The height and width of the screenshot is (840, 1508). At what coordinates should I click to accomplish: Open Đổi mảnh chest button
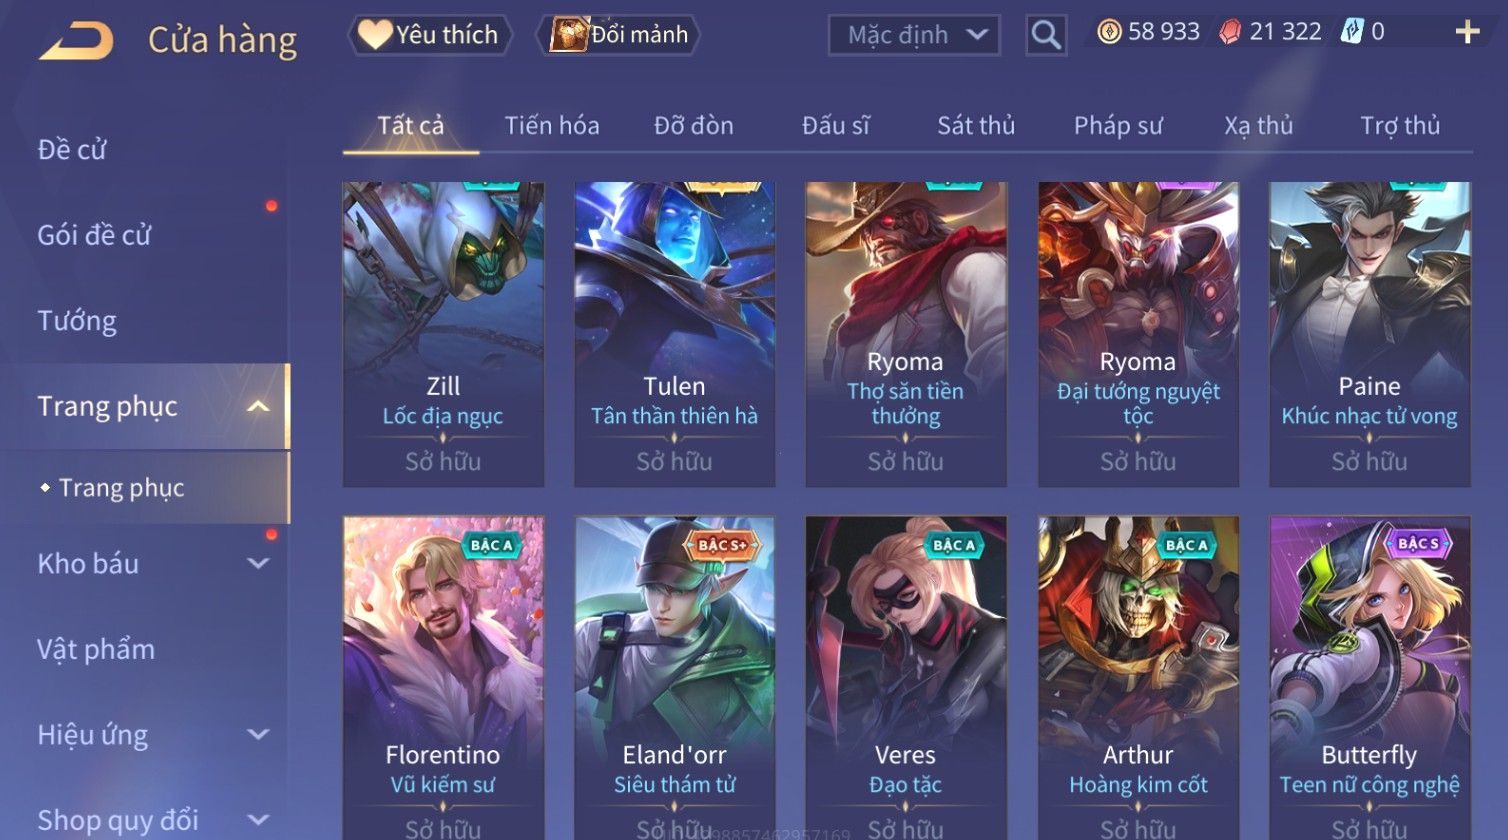click(x=618, y=35)
